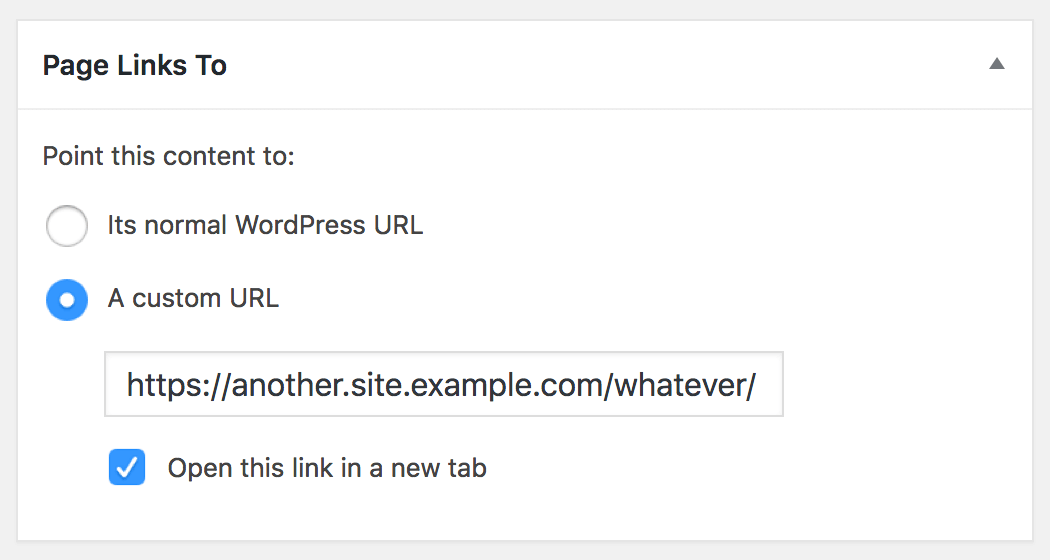Click the empty white radio circle
Image resolution: width=1050 pixels, height=560 pixels.
point(67,226)
